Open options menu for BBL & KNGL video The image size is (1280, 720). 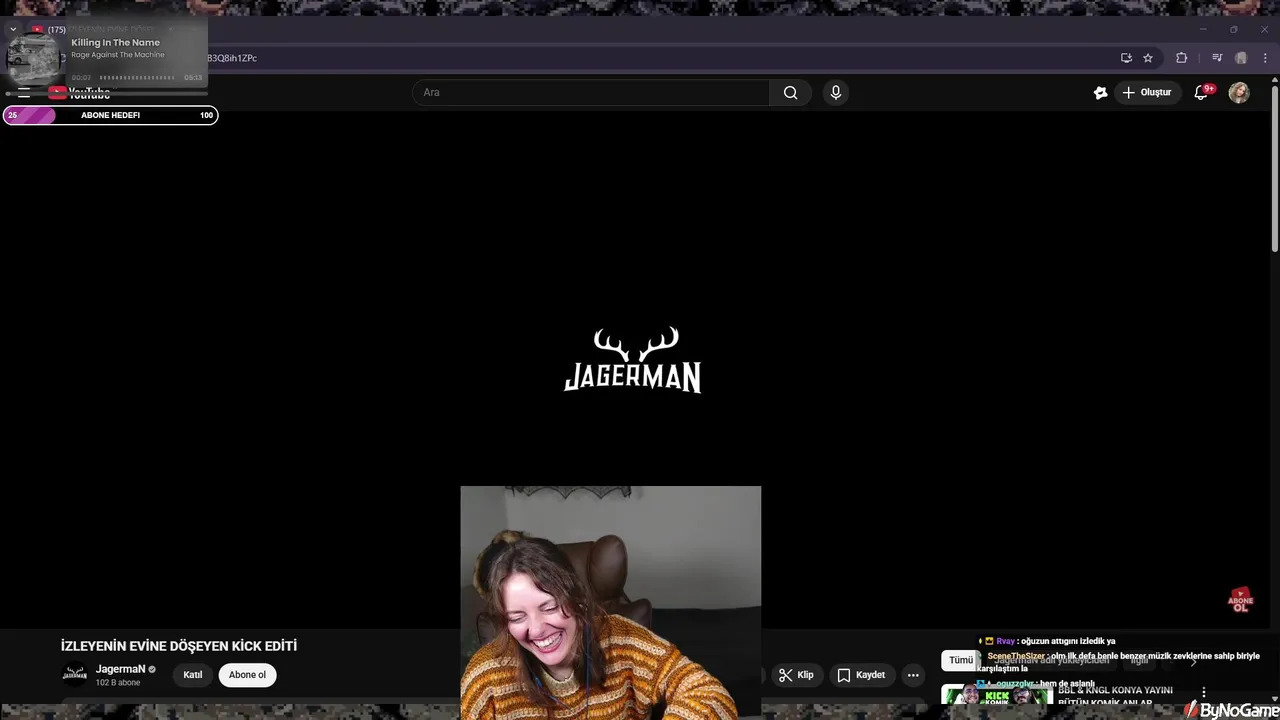pos(1204,692)
